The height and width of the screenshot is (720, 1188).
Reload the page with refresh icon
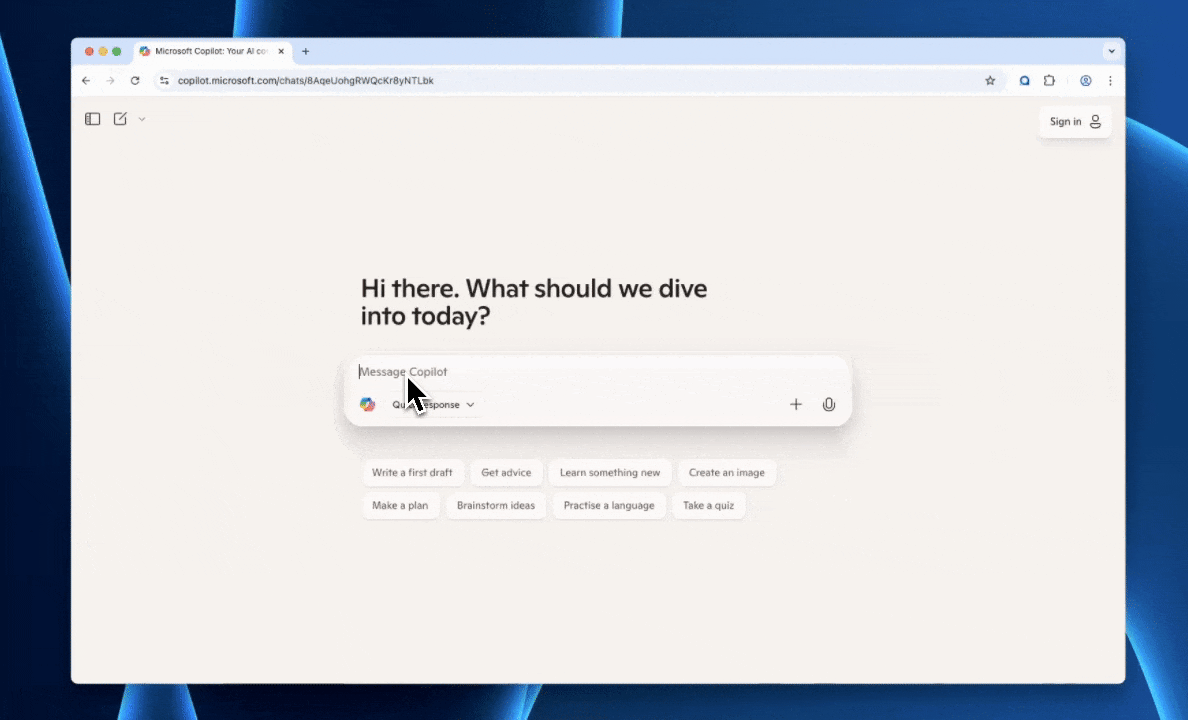(135, 80)
